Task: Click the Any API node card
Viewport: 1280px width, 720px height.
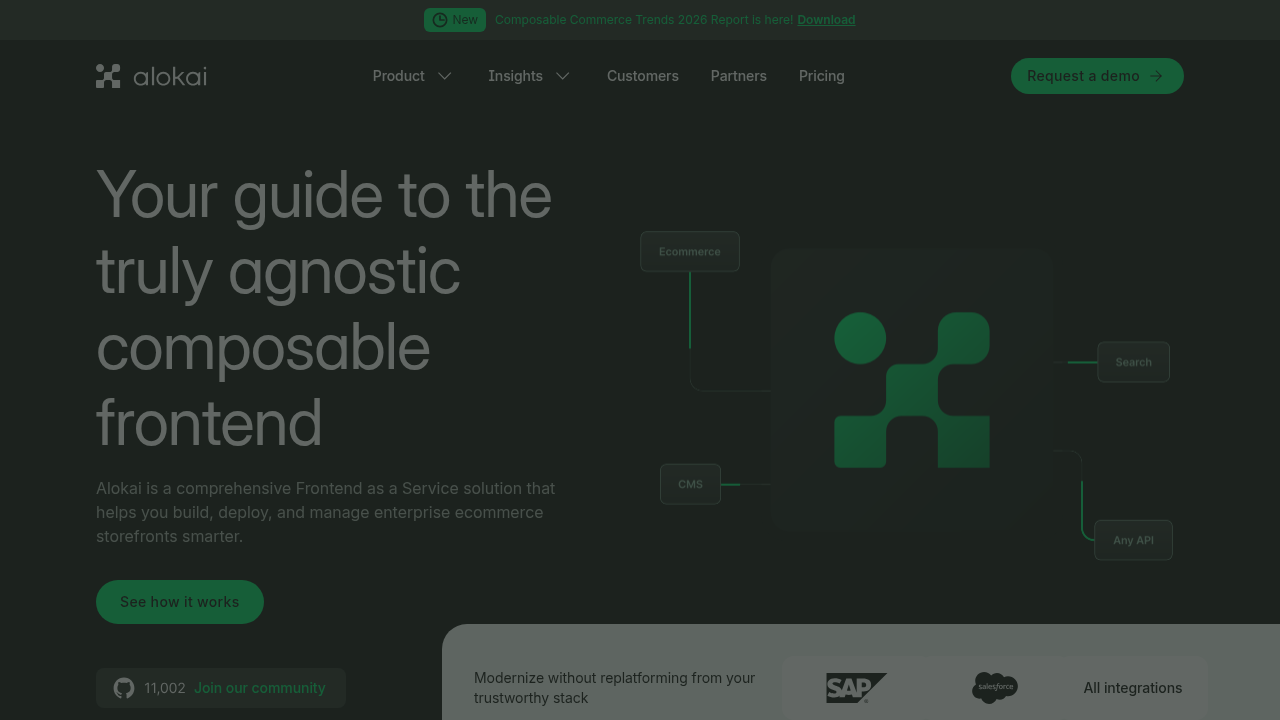Action: click(x=1133, y=540)
